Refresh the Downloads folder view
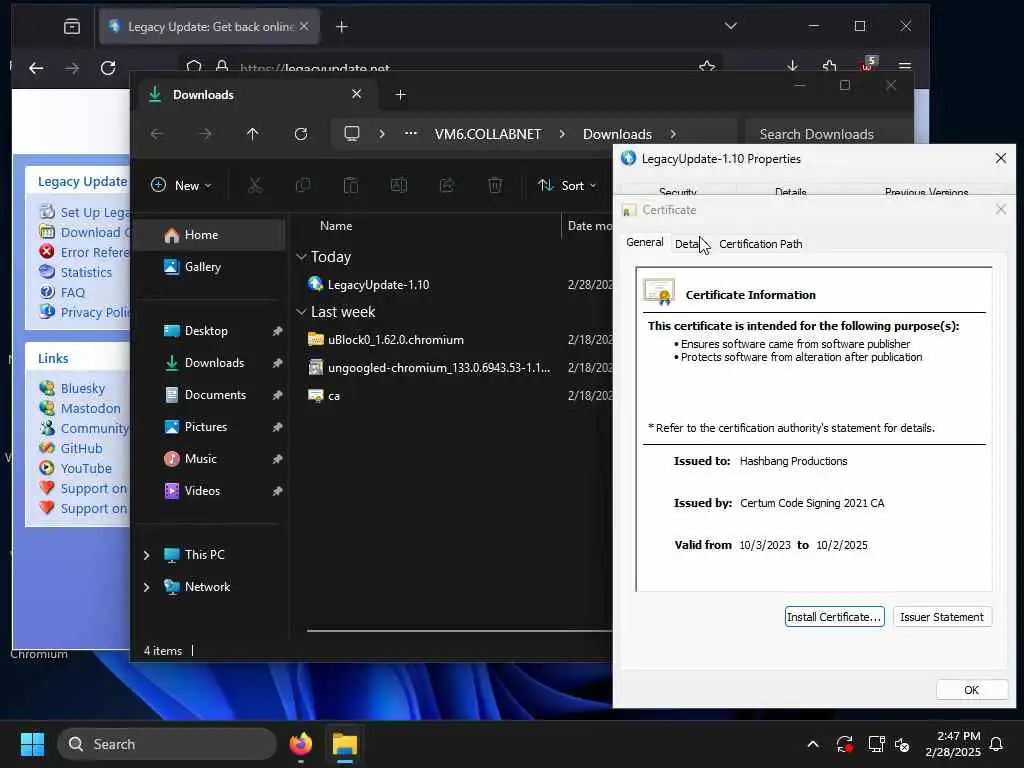Image resolution: width=1024 pixels, height=768 pixels. 301,134
